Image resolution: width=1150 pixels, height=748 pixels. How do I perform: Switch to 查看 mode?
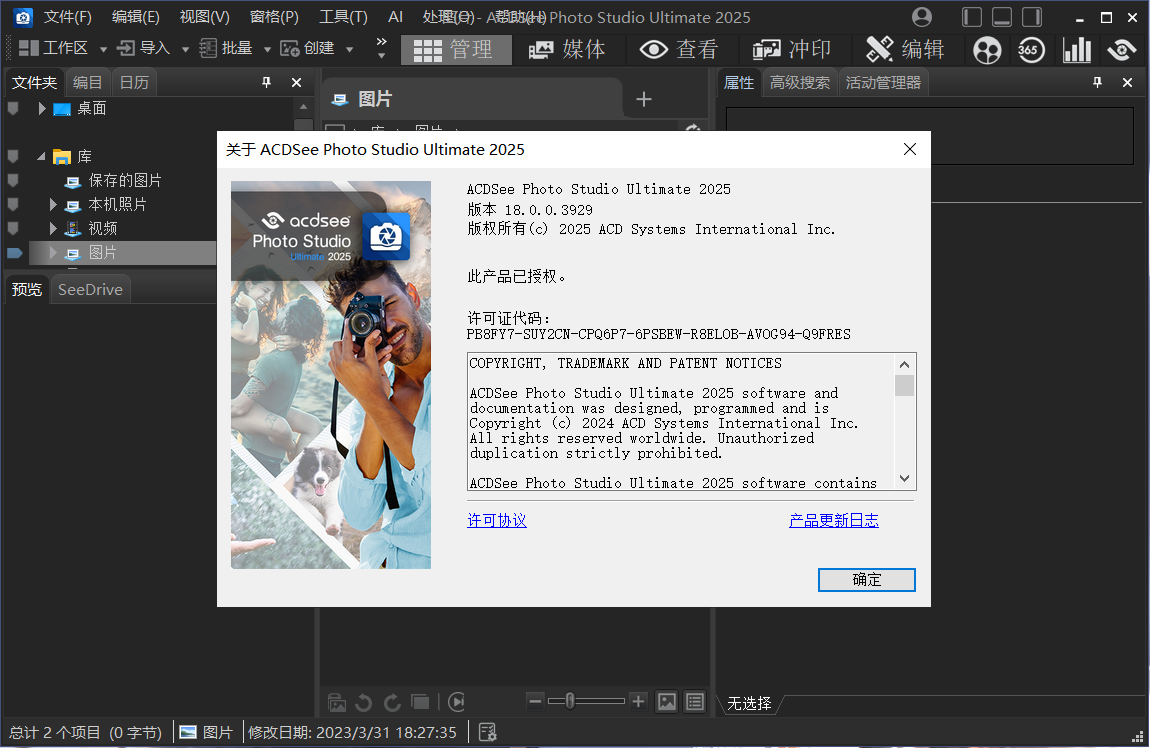tap(679, 50)
